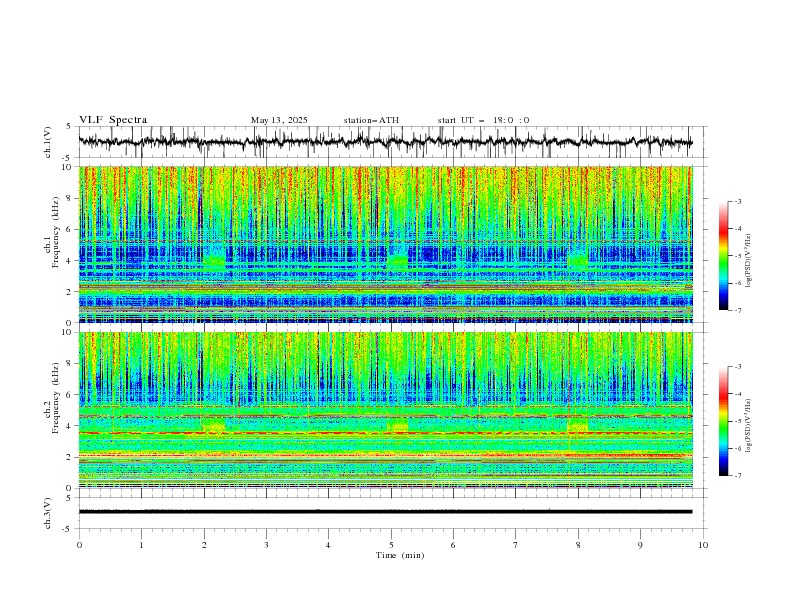Click time axis tick label "5"

391,545
